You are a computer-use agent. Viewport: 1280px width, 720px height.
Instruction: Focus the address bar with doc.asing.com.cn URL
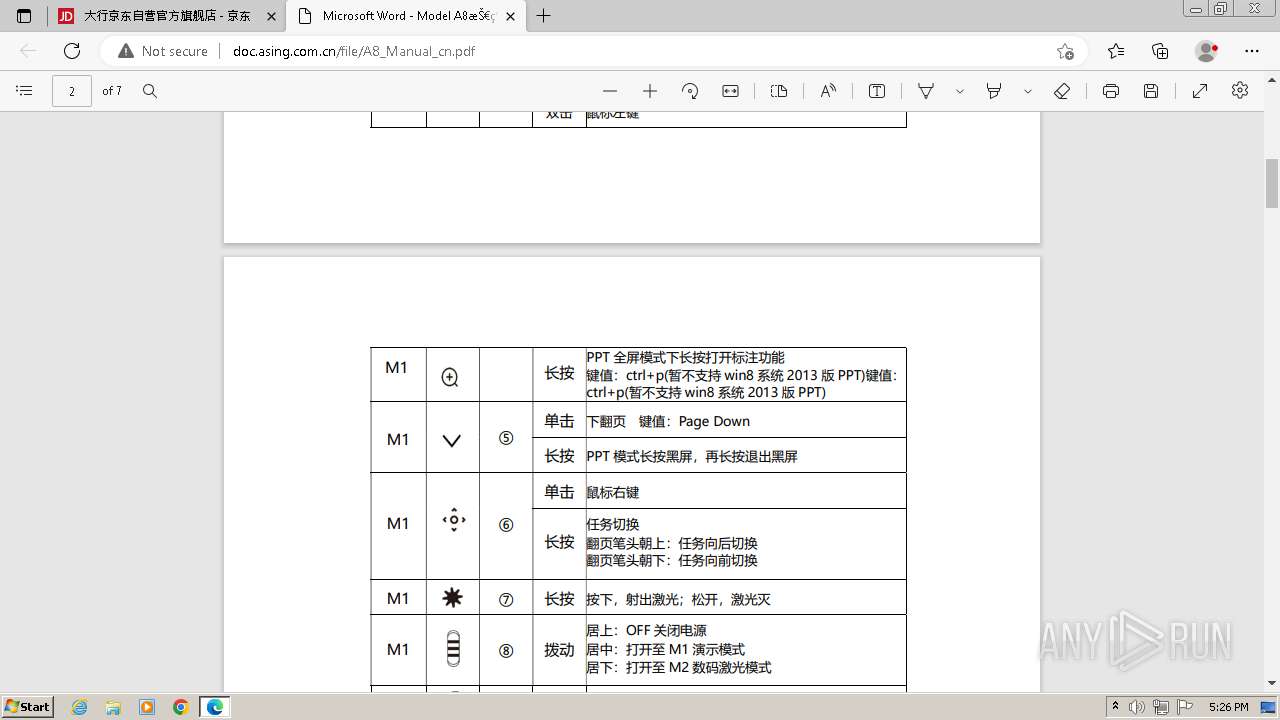[x=640, y=51]
